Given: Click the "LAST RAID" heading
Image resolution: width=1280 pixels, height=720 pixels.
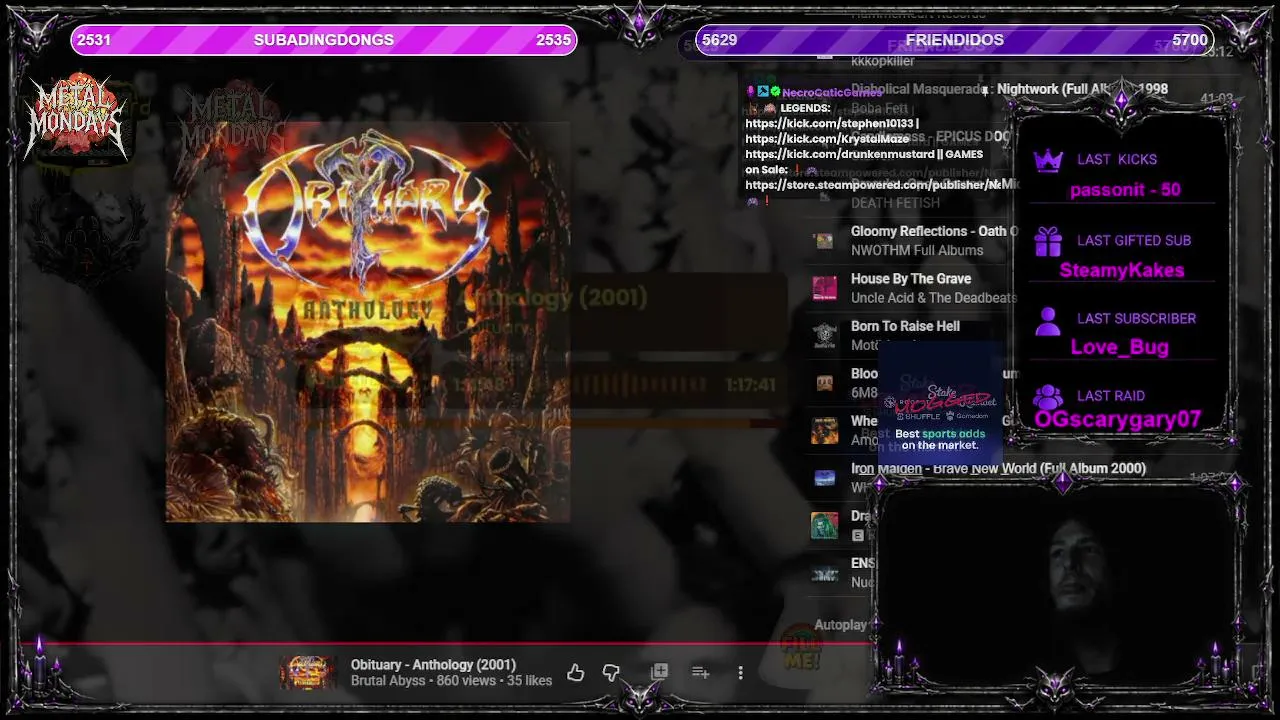Looking at the screenshot, I should (x=1111, y=395).
